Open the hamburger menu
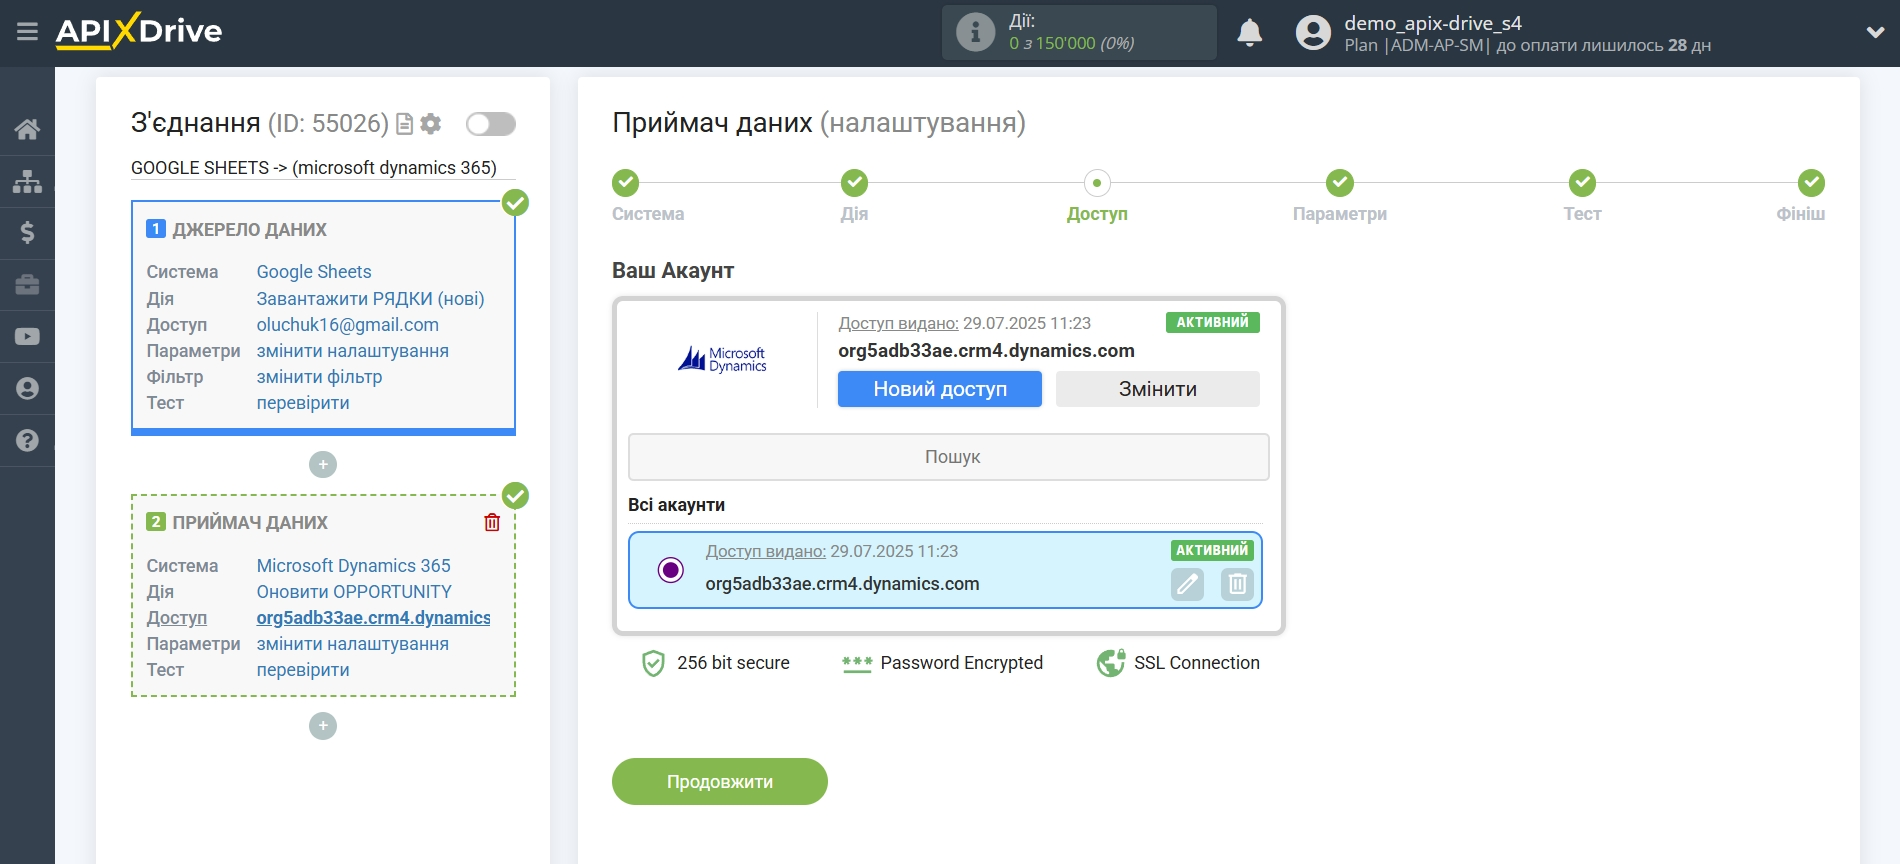This screenshot has width=1900, height=864. [x=27, y=32]
